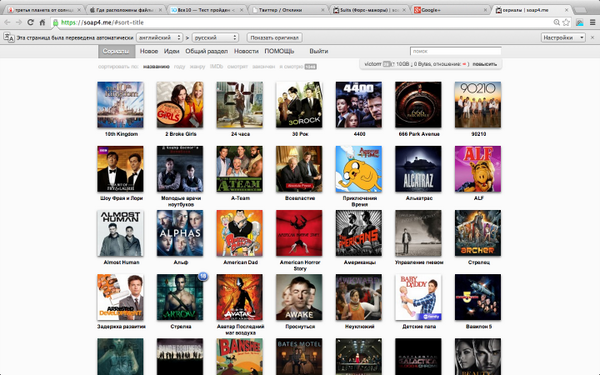Image resolution: width=600 pixels, height=375 pixels.
Task: Open the source language dropdown английский
Action: click(x=159, y=38)
